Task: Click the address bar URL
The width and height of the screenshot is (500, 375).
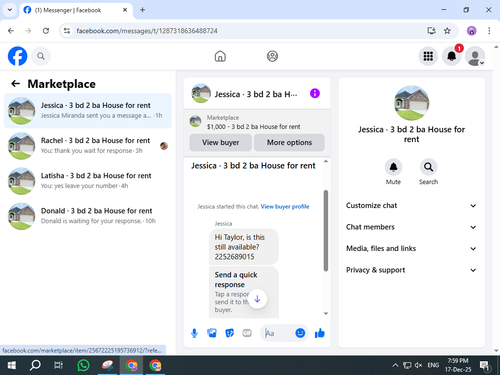Action: (147, 31)
